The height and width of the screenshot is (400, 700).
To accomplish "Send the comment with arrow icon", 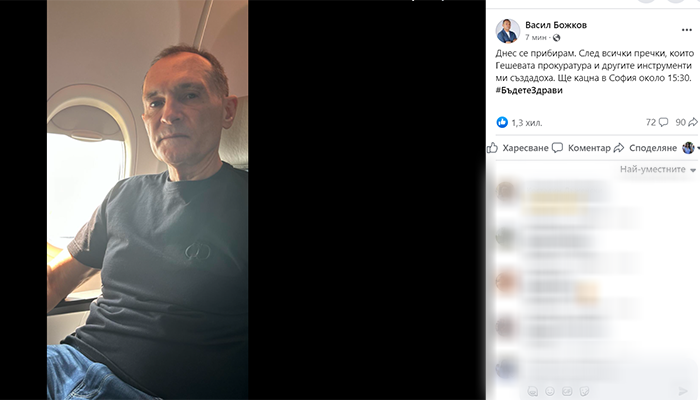I will coord(683,392).
